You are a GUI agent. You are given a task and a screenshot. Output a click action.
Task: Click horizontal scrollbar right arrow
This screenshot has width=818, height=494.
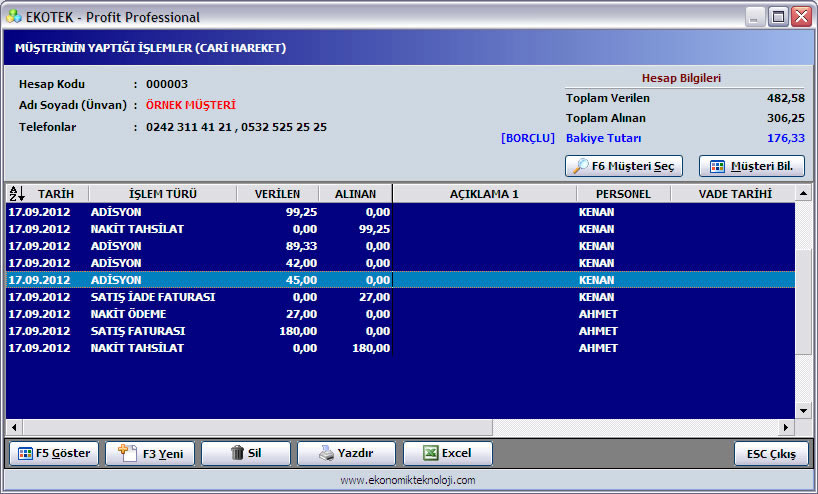point(786,428)
